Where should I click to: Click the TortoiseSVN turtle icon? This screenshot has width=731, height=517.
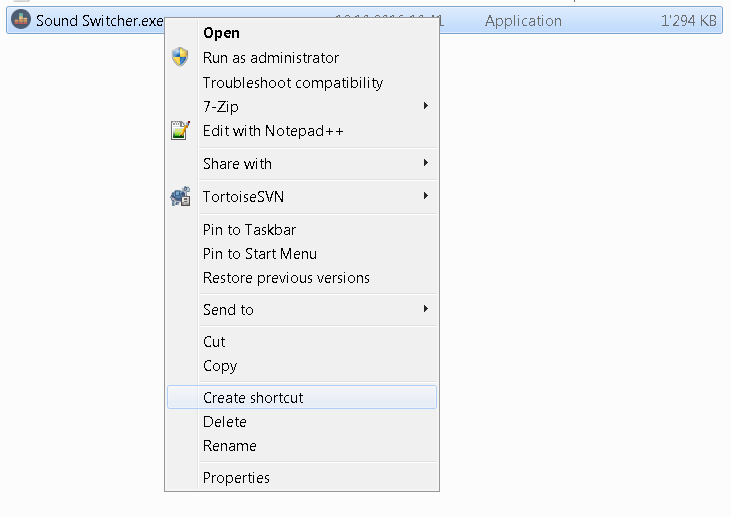coord(180,196)
